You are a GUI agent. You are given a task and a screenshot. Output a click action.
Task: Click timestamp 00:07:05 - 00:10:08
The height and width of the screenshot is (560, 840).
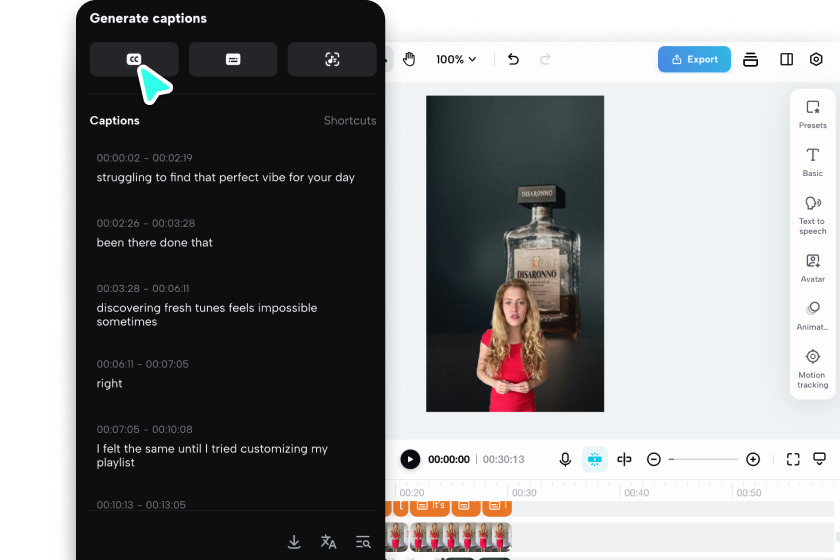pos(145,430)
